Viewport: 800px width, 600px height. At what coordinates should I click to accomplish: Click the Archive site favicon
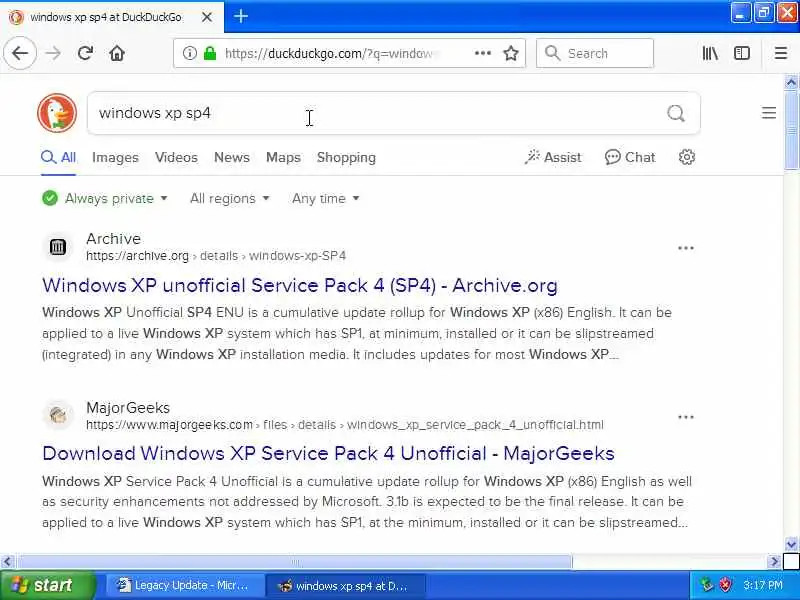coord(58,247)
